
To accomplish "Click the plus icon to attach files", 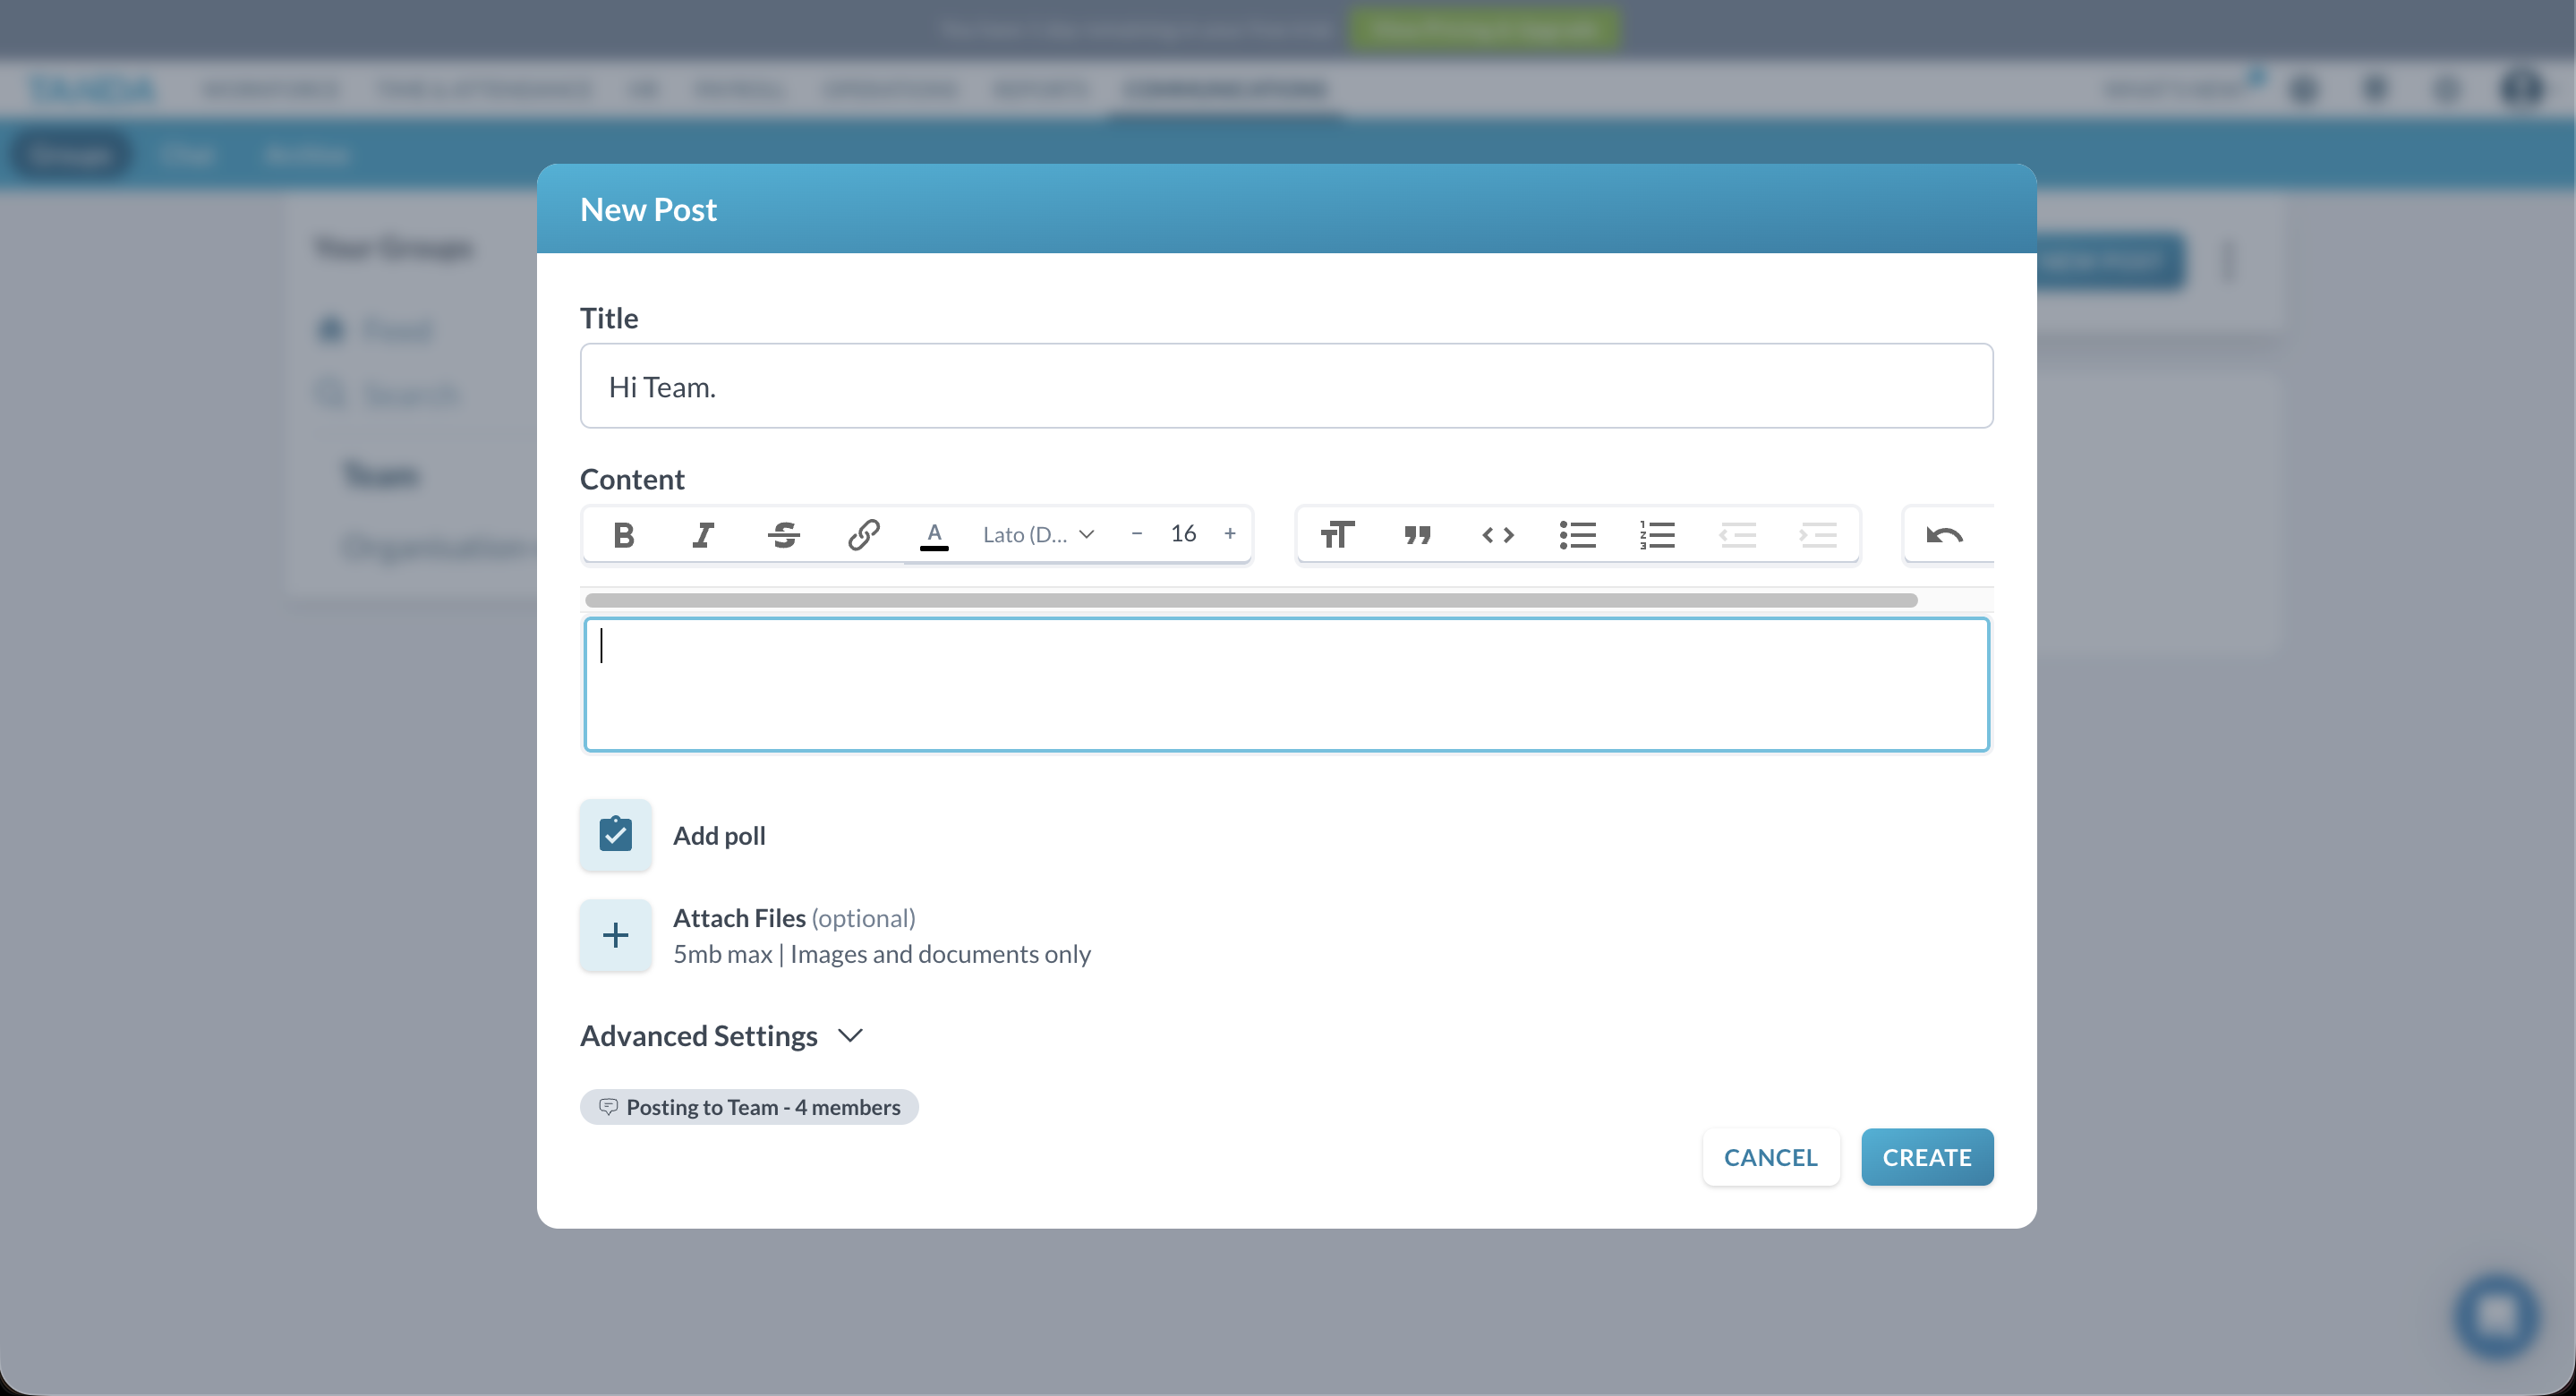I will point(614,935).
